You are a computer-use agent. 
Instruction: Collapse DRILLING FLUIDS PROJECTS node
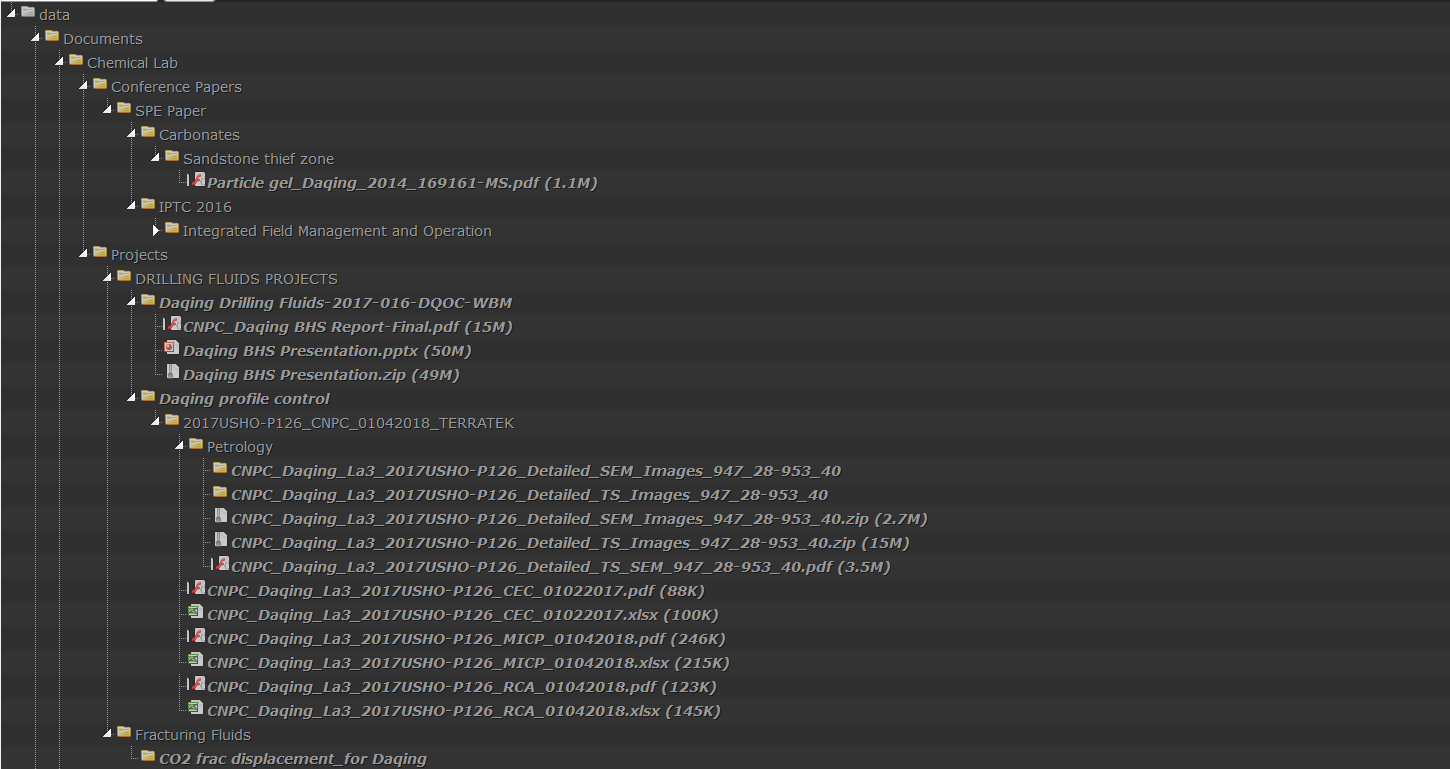pyautogui.click(x=107, y=278)
